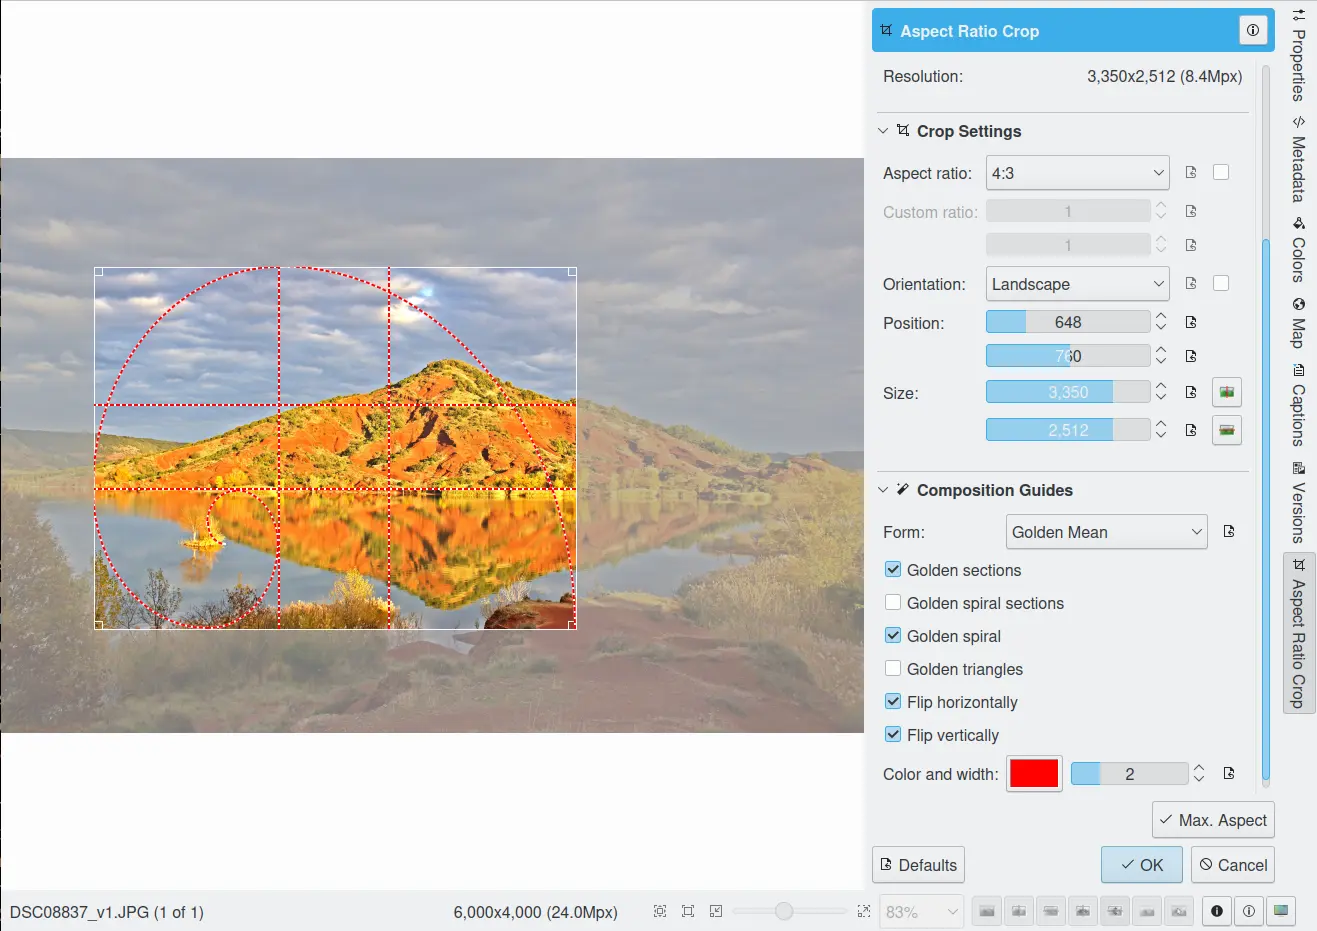Open the Aspect ratio 4:3 dropdown
Screen dimensions: 1317x931
(1077, 173)
